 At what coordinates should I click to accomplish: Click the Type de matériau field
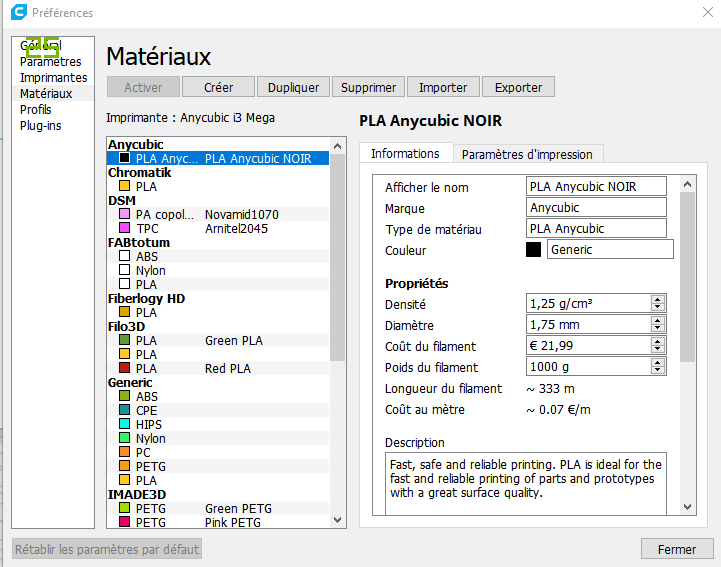596,229
